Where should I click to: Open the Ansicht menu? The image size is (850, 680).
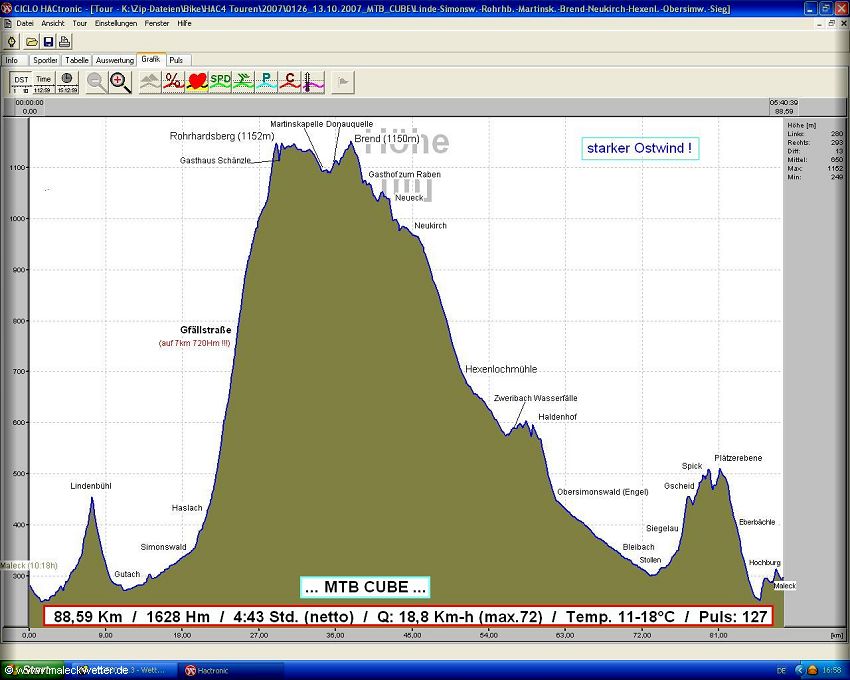pos(53,22)
